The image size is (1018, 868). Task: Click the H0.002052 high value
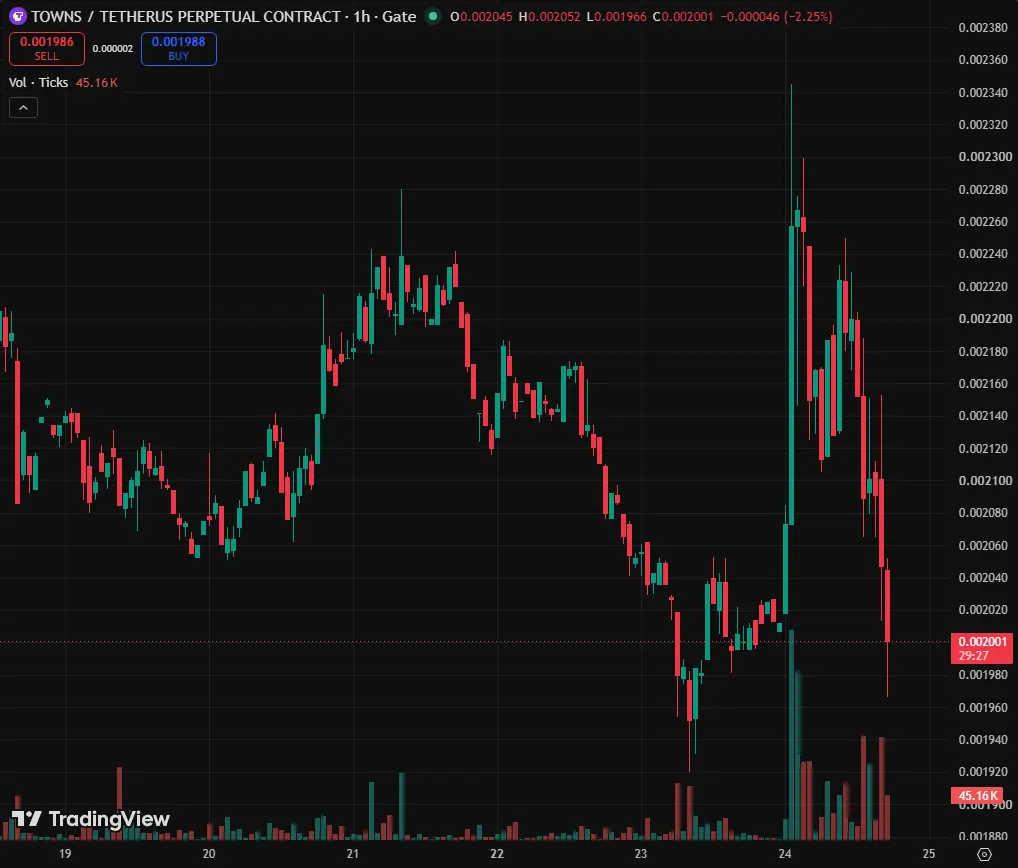pyautogui.click(x=549, y=16)
